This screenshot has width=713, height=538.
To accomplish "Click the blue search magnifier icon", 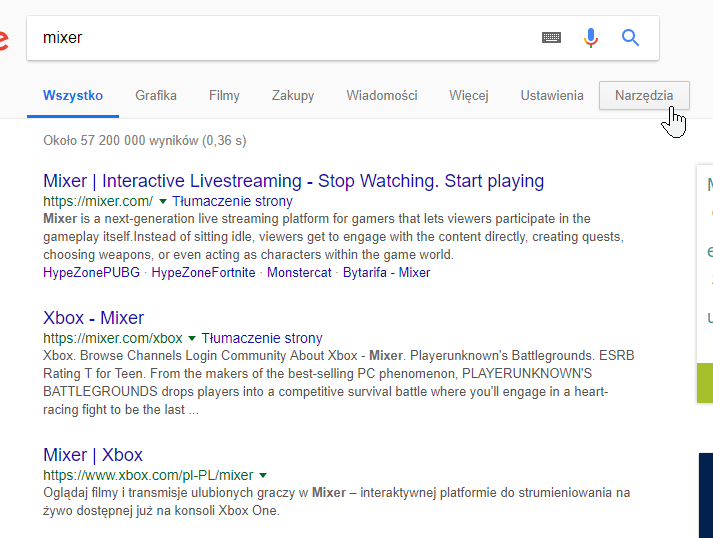I will coord(630,38).
